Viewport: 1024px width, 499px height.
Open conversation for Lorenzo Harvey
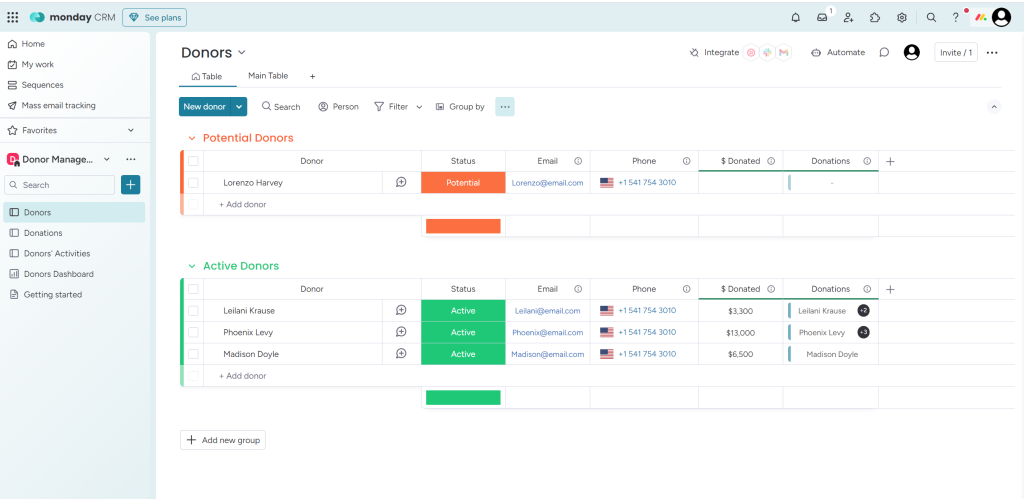[x=401, y=182]
